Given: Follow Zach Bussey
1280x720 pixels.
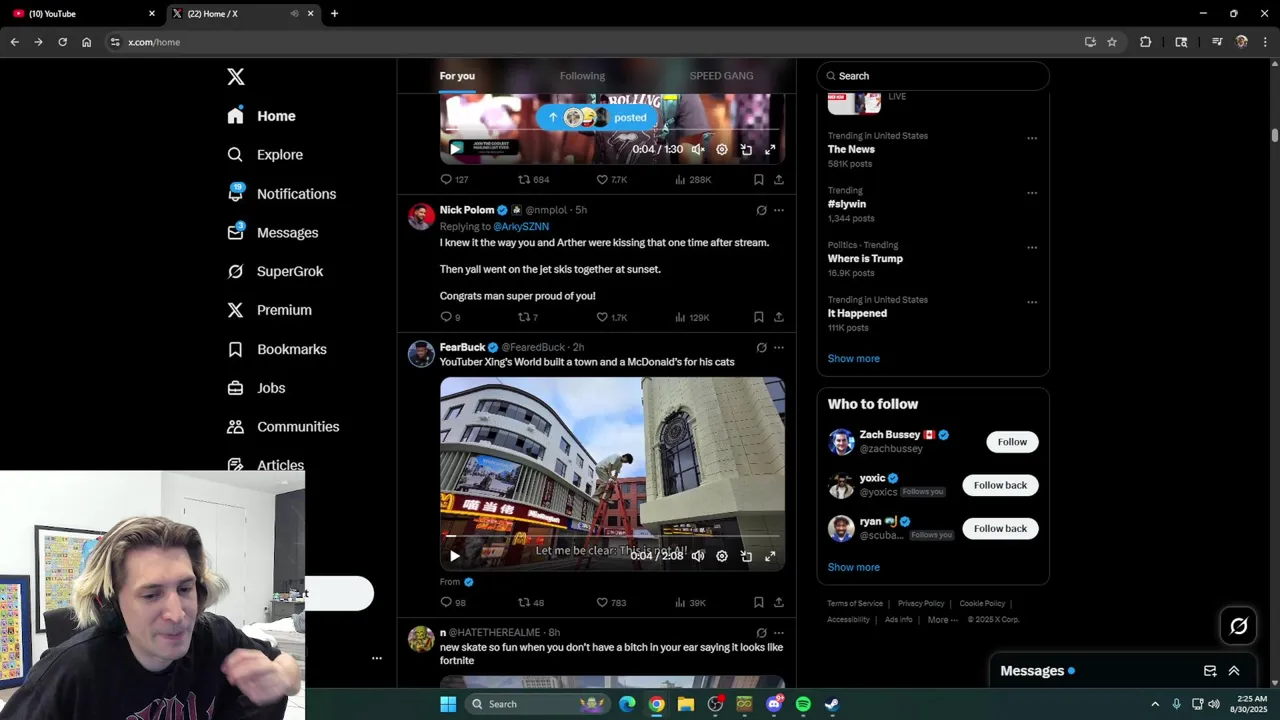Looking at the screenshot, I should pyautogui.click(x=1012, y=442).
